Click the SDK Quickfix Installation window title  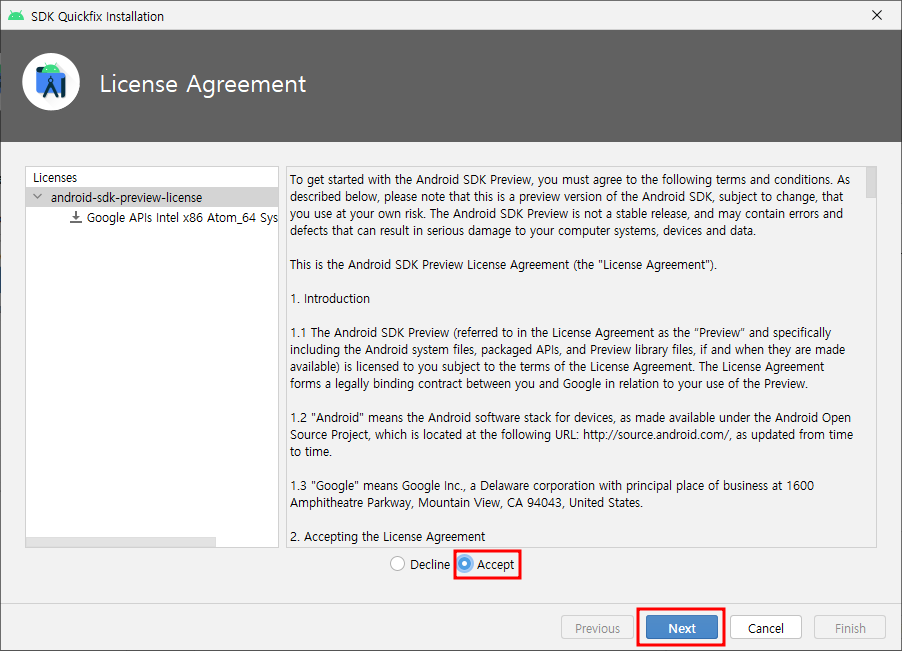tap(97, 16)
